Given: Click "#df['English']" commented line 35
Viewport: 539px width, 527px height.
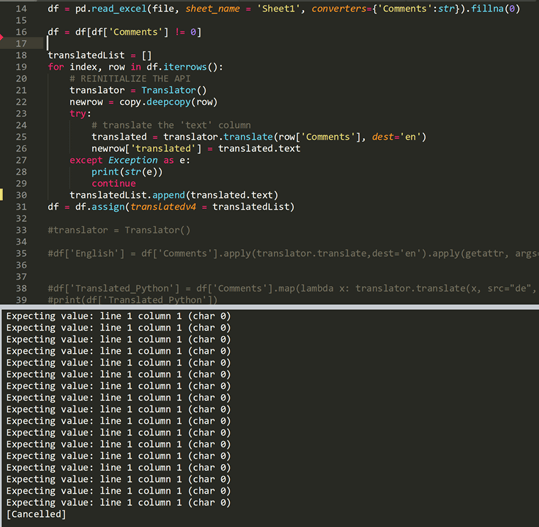Looking at the screenshot, I should (86, 253).
